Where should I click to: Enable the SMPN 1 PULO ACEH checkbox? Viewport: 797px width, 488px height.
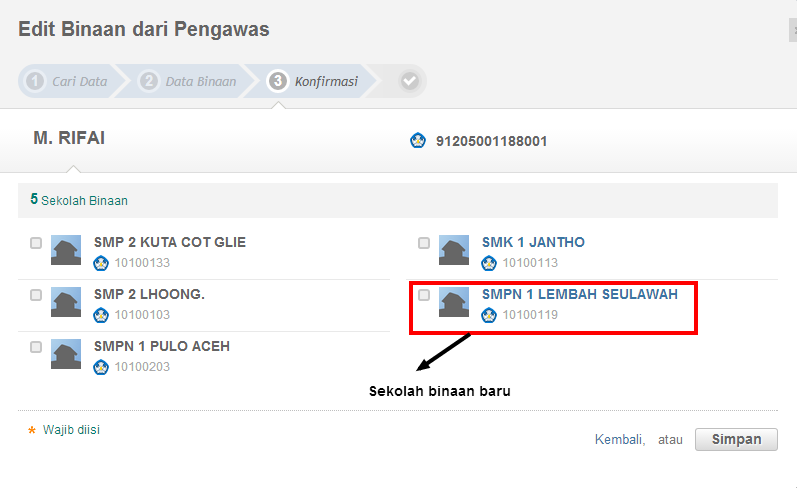36,347
